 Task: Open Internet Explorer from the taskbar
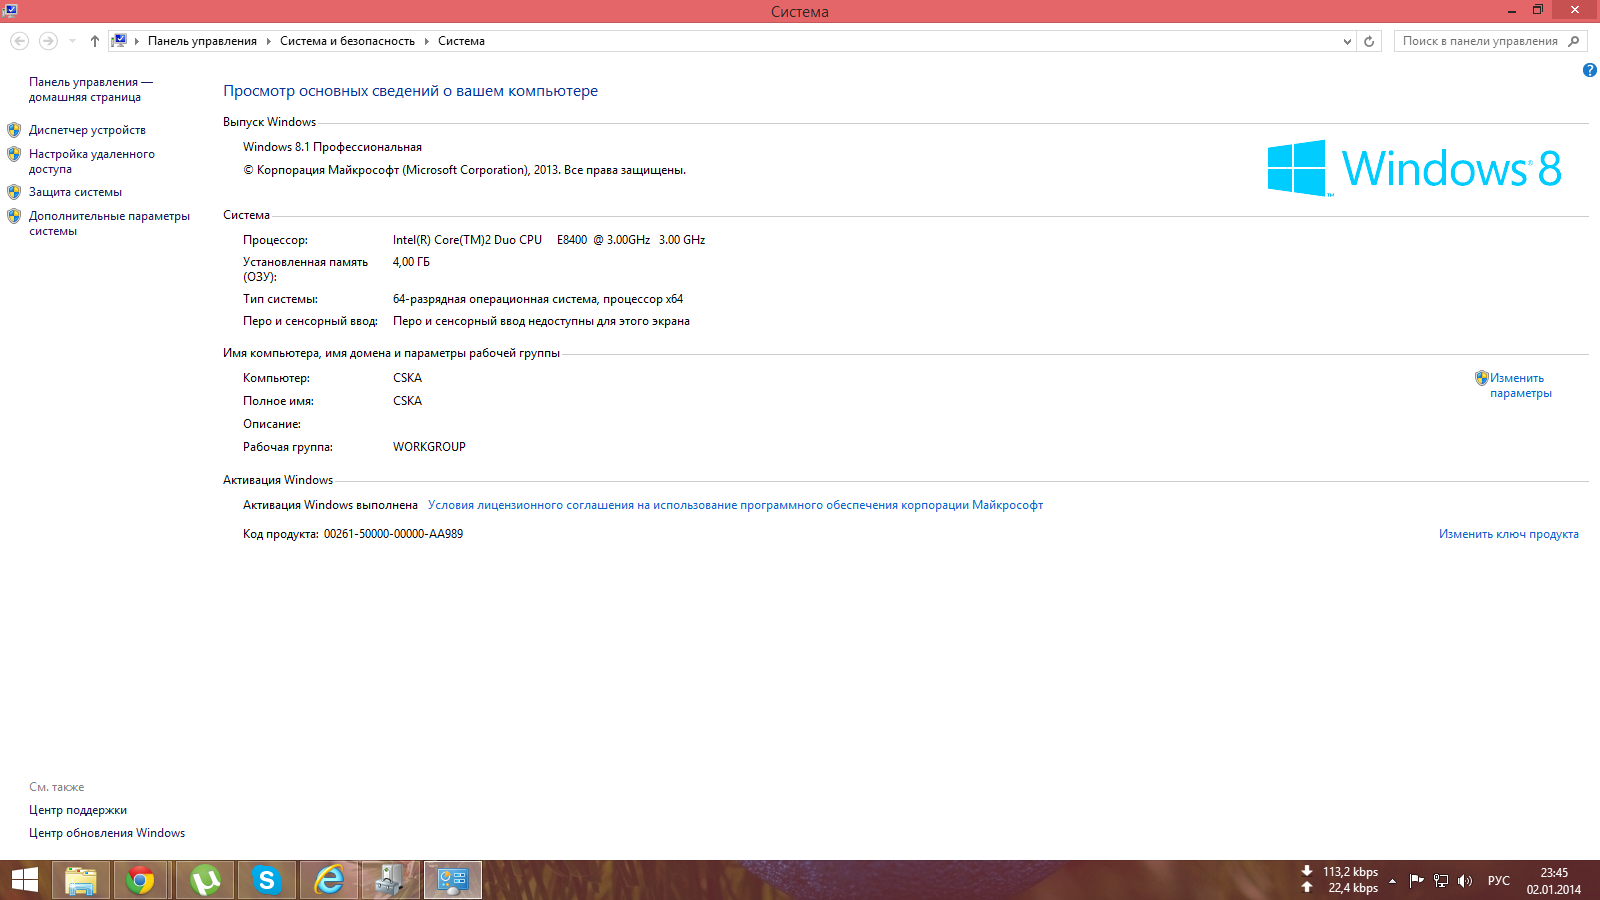tap(329, 880)
